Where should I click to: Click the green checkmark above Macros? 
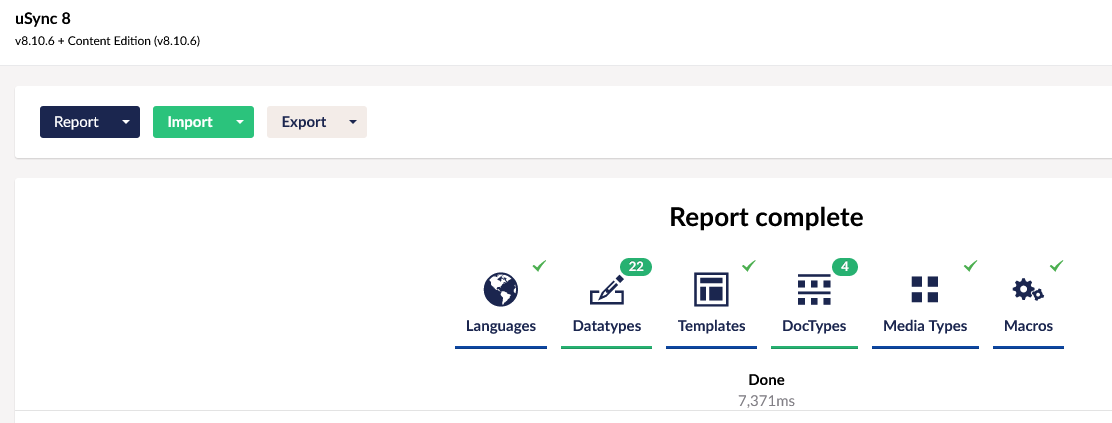[1057, 265]
